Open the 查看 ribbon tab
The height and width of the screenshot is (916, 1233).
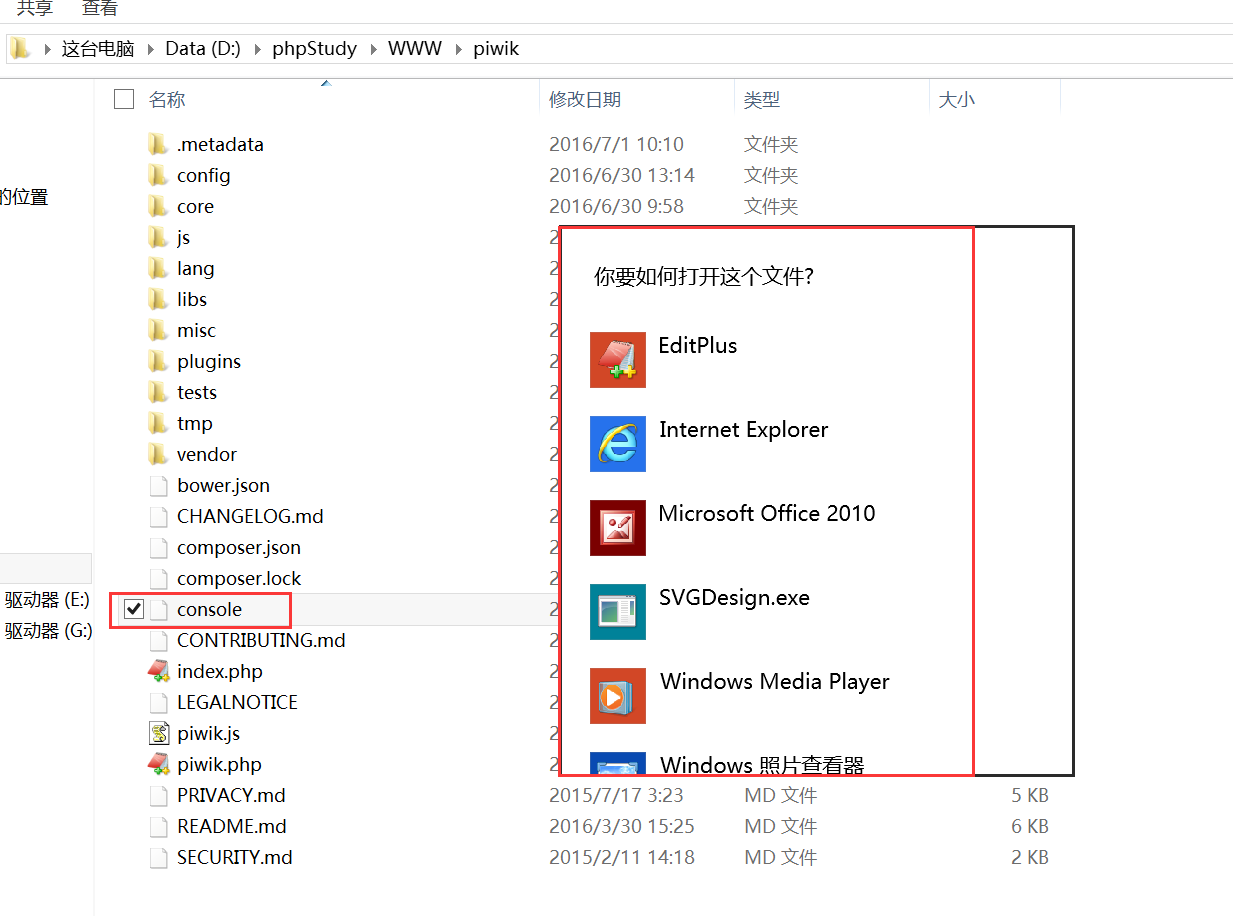click(100, 8)
